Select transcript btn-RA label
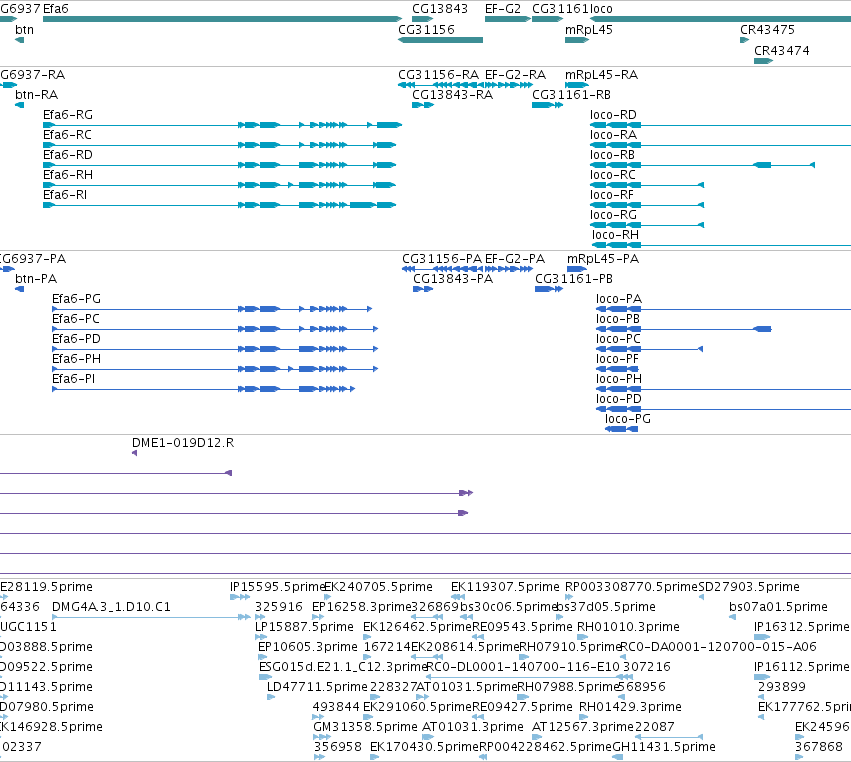 [x=36, y=95]
